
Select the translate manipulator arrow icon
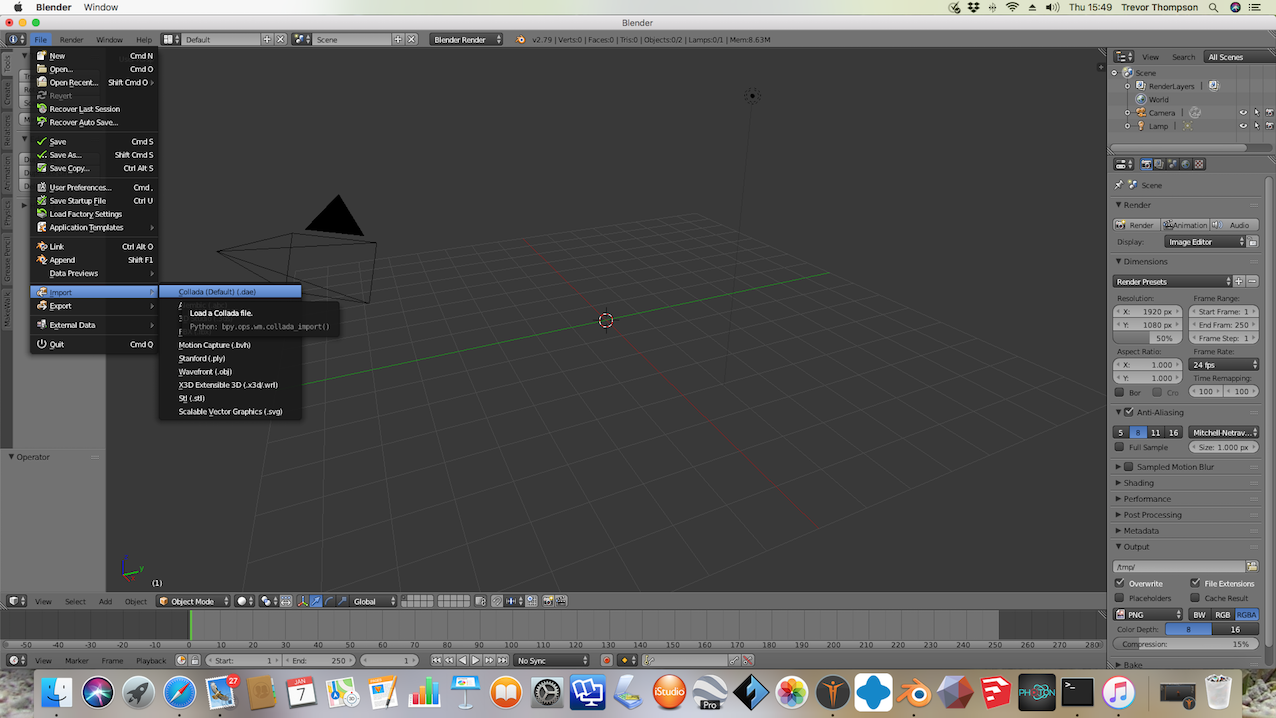(316, 601)
